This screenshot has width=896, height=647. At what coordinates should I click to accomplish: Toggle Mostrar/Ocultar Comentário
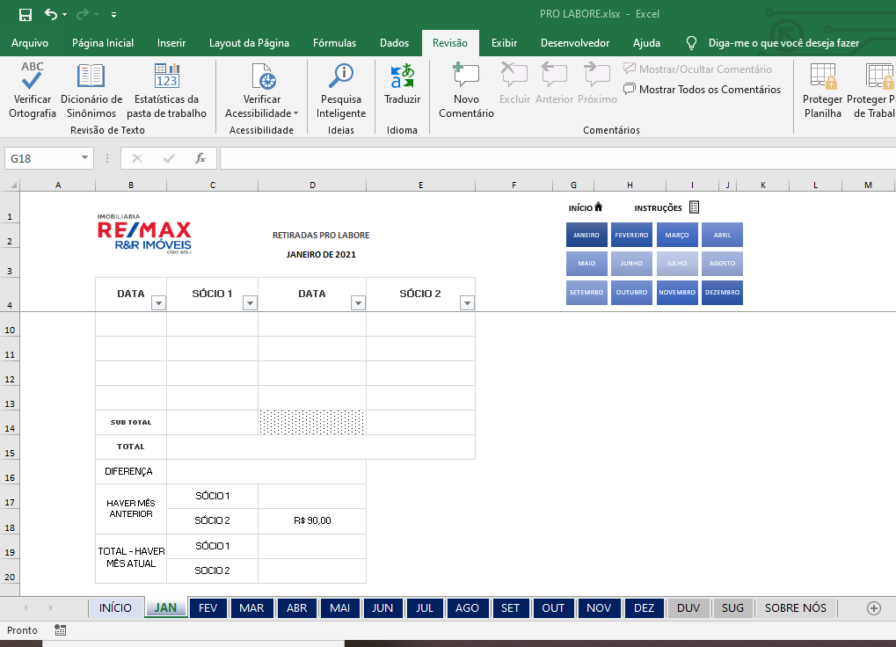point(698,69)
